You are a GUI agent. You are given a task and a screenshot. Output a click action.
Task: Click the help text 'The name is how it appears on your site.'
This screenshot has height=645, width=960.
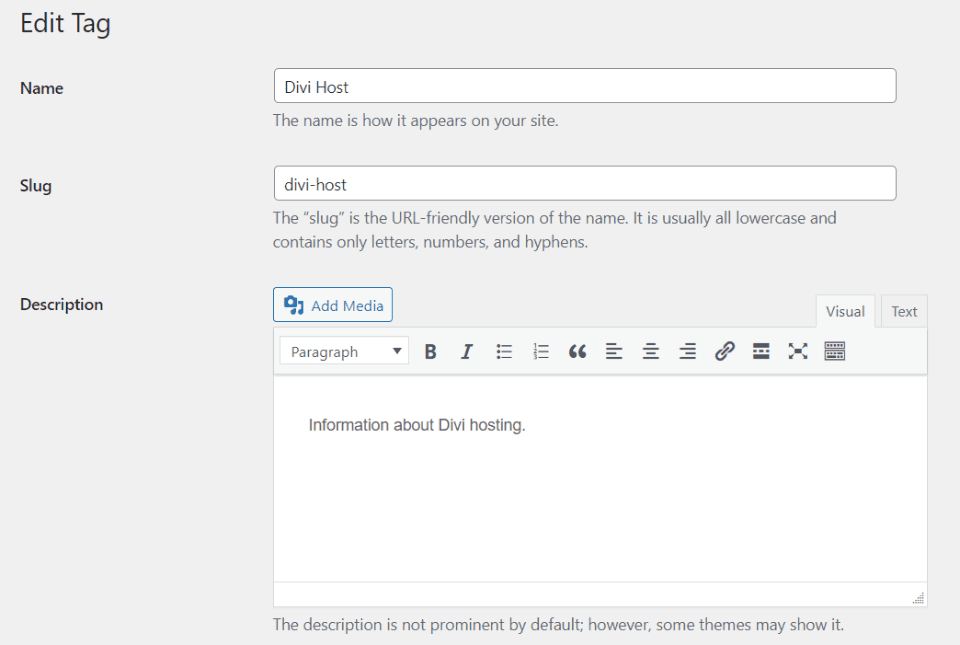(416, 121)
